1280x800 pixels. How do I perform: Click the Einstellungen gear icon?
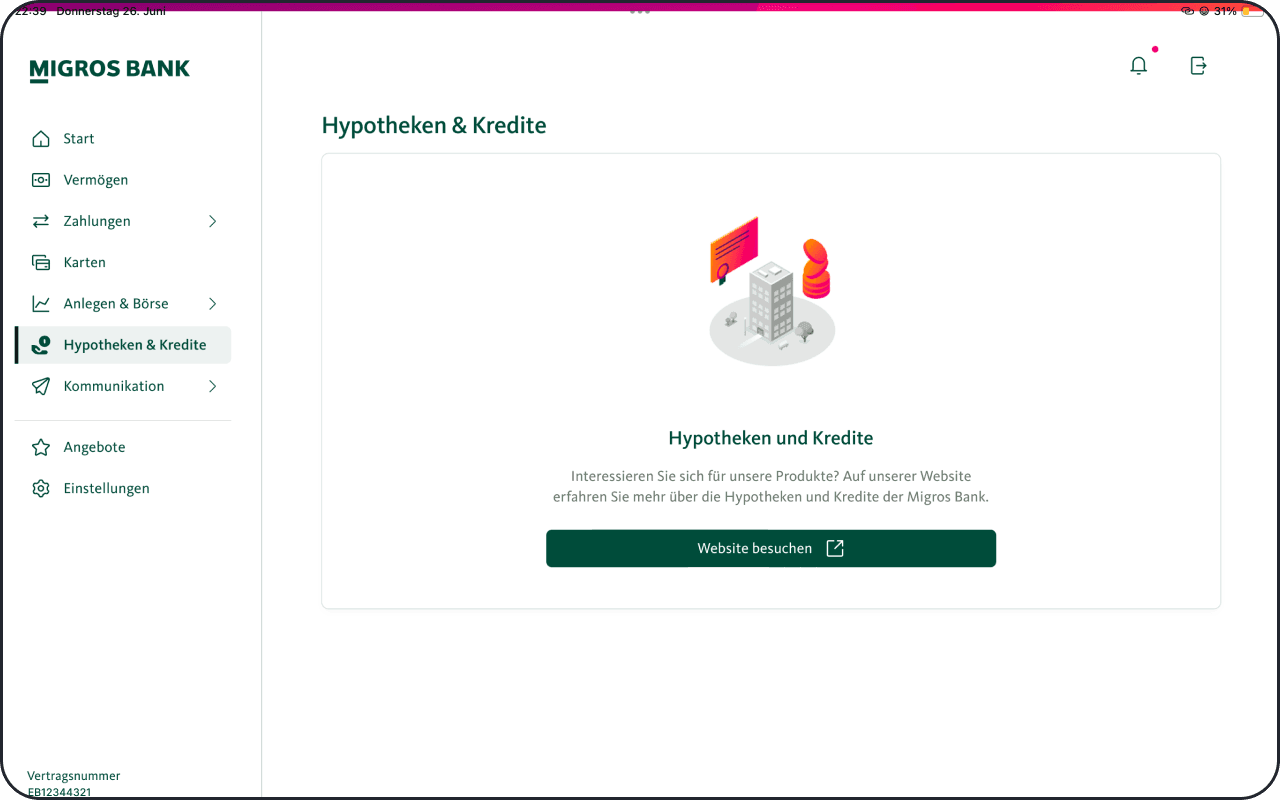pyautogui.click(x=41, y=488)
